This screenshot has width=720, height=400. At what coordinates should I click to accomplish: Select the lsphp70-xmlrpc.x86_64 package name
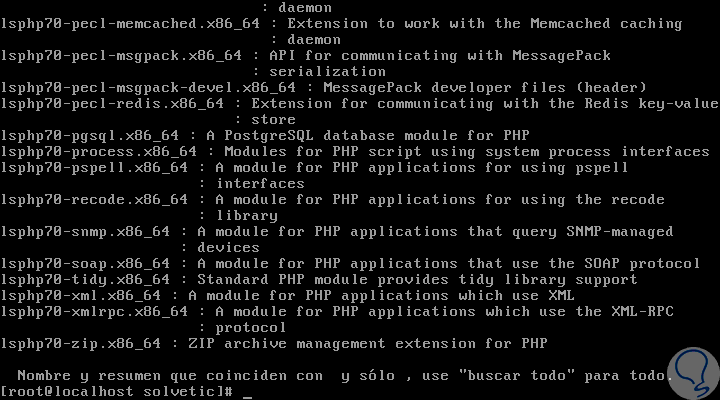[x=95, y=311]
